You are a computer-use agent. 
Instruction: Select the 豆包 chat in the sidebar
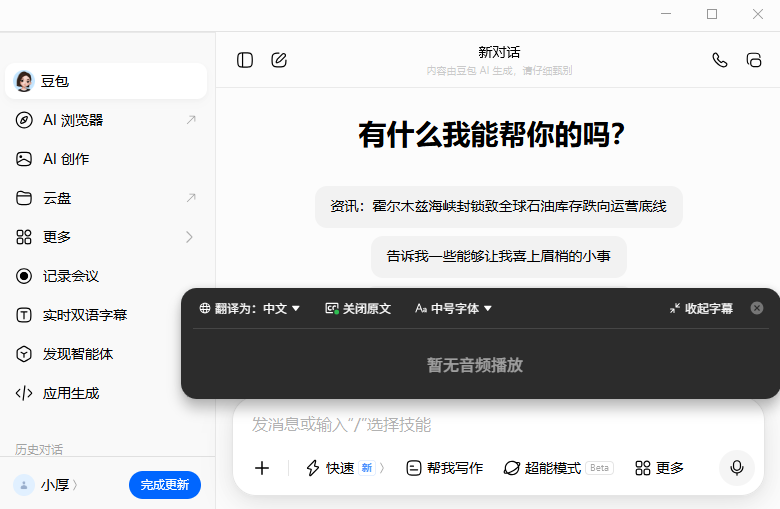pyautogui.click(x=106, y=81)
